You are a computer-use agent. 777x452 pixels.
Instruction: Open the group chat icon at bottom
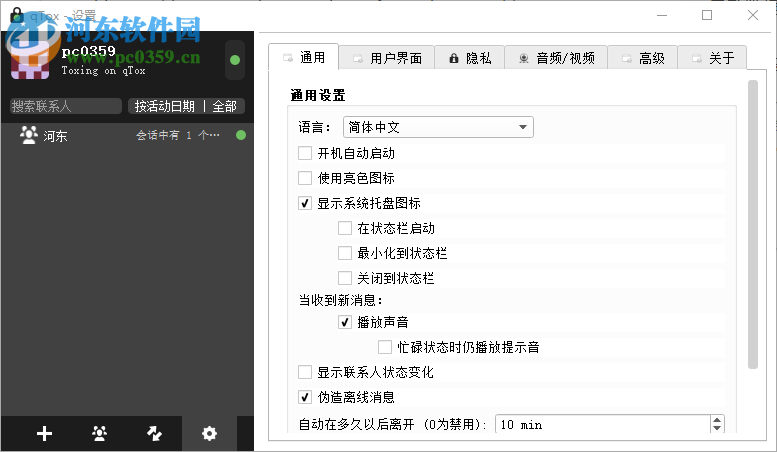pos(100,434)
